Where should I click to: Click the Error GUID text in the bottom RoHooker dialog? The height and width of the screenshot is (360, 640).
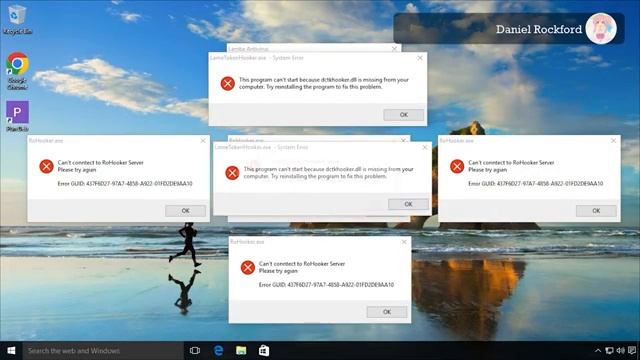tap(326, 284)
